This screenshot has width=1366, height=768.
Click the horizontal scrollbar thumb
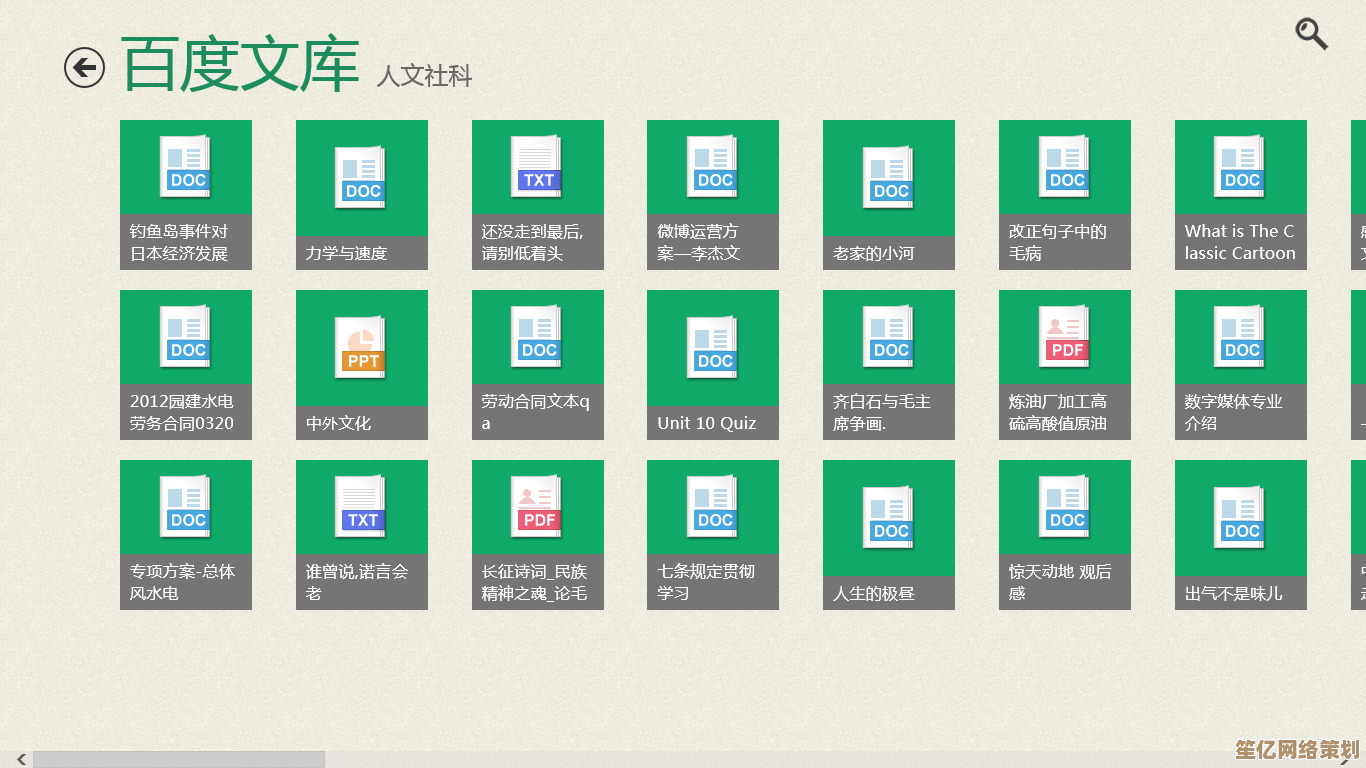pos(179,760)
